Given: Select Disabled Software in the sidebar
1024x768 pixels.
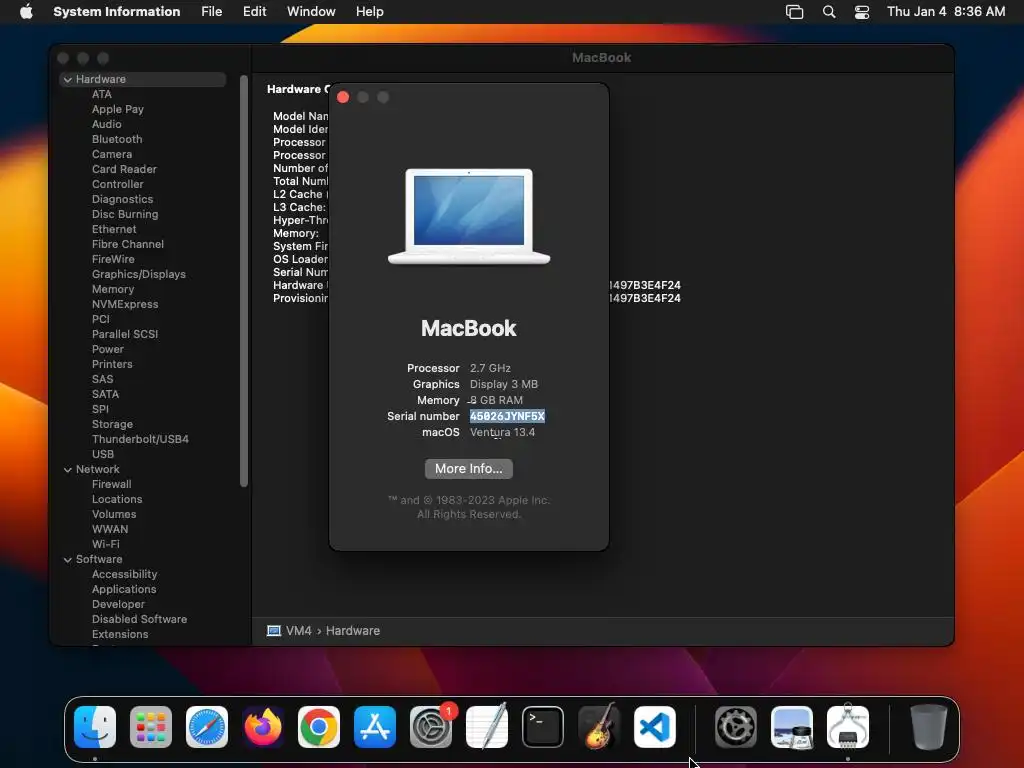Looking at the screenshot, I should pos(139,620).
